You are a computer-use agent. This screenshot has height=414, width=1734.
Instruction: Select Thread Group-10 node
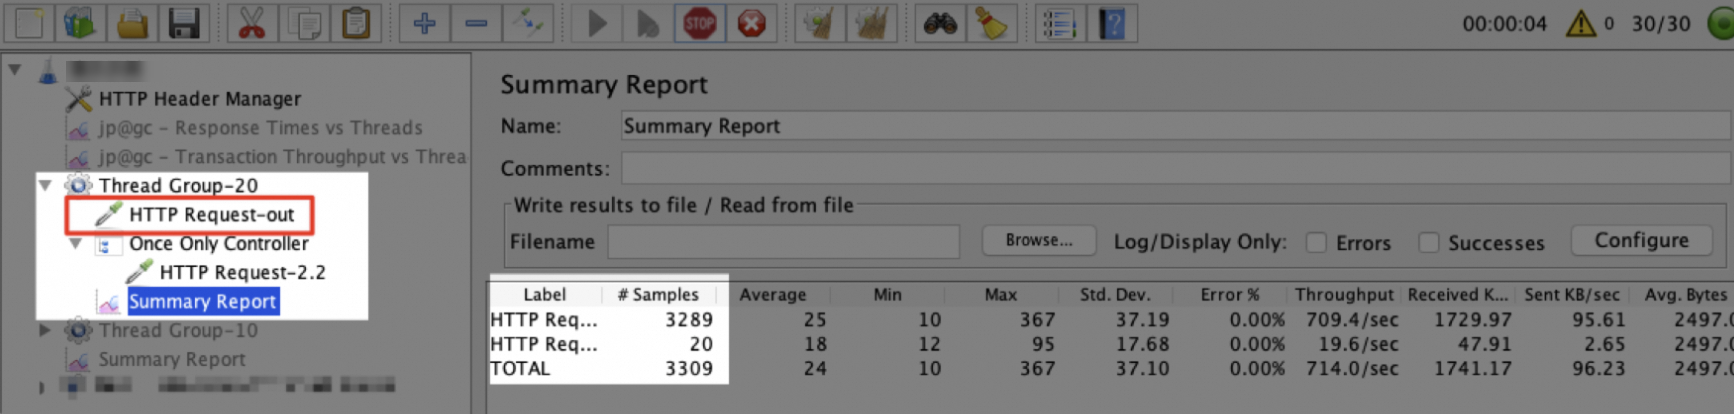178,330
